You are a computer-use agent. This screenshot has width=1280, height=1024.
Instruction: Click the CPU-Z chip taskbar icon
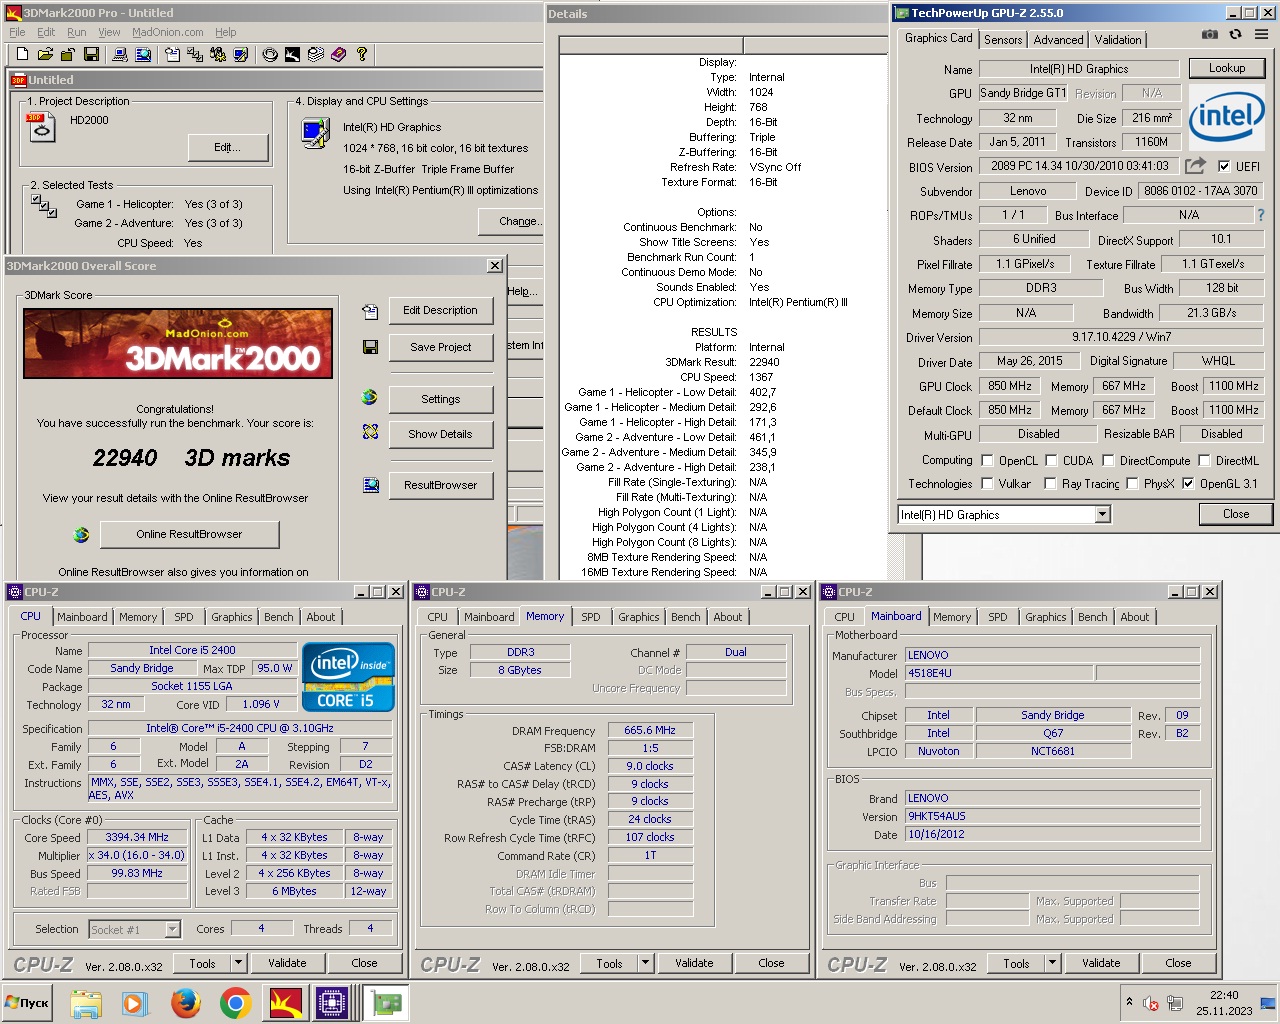click(x=332, y=1003)
